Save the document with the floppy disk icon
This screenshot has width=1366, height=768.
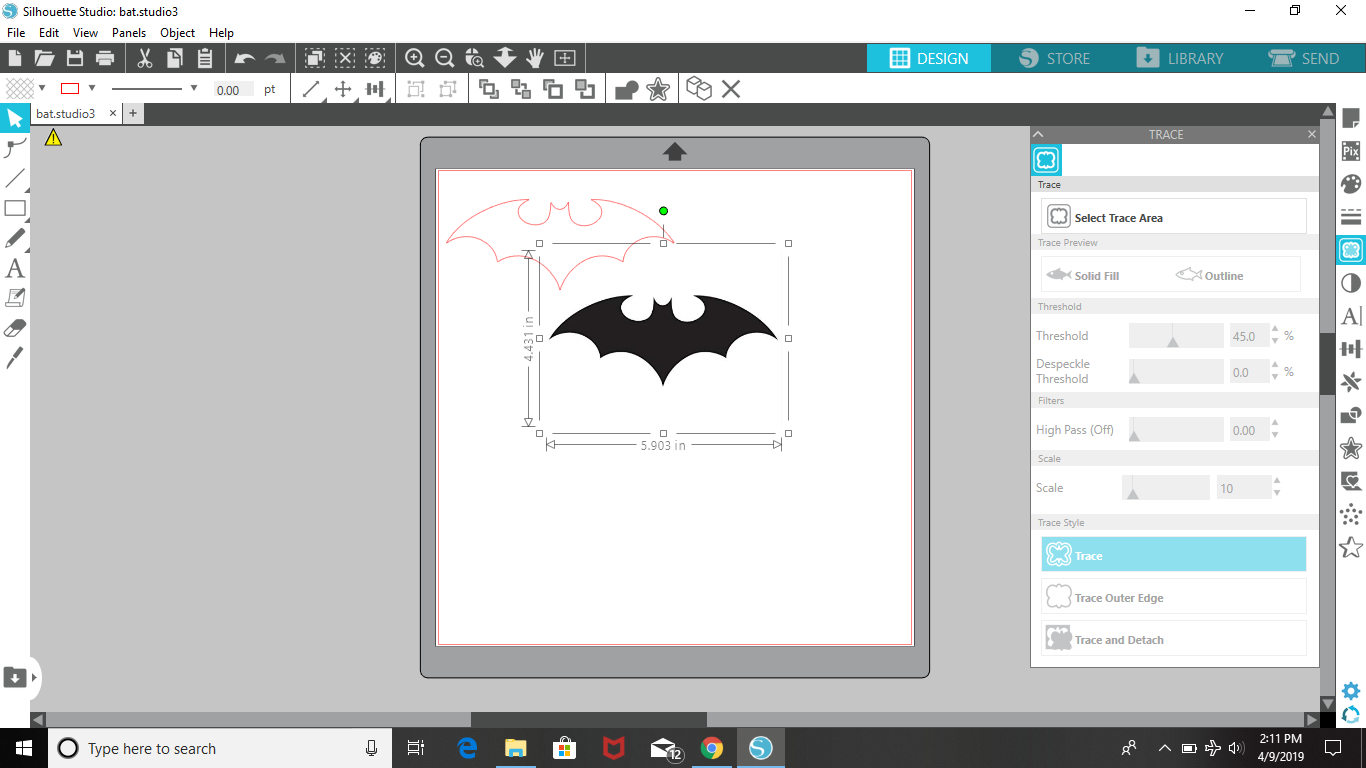pyautogui.click(x=75, y=58)
